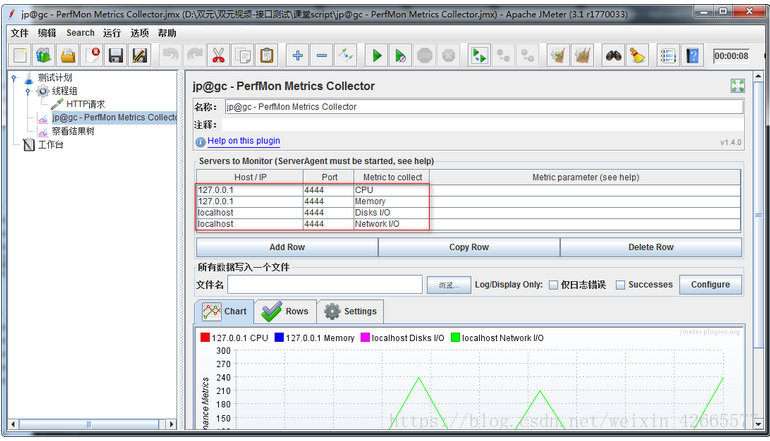
Task: Click the green localhost Network I/O swatch
Action: tap(456, 337)
